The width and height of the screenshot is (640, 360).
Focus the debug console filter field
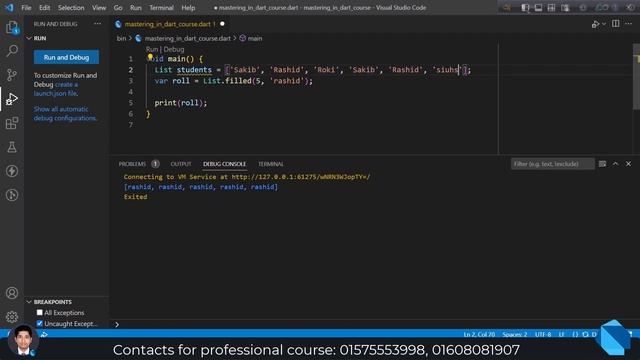pos(552,164)
